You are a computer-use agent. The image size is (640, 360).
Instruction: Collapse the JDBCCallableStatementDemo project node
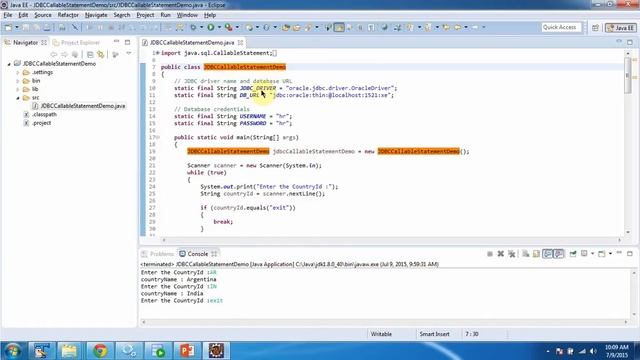tap(9, 64)
